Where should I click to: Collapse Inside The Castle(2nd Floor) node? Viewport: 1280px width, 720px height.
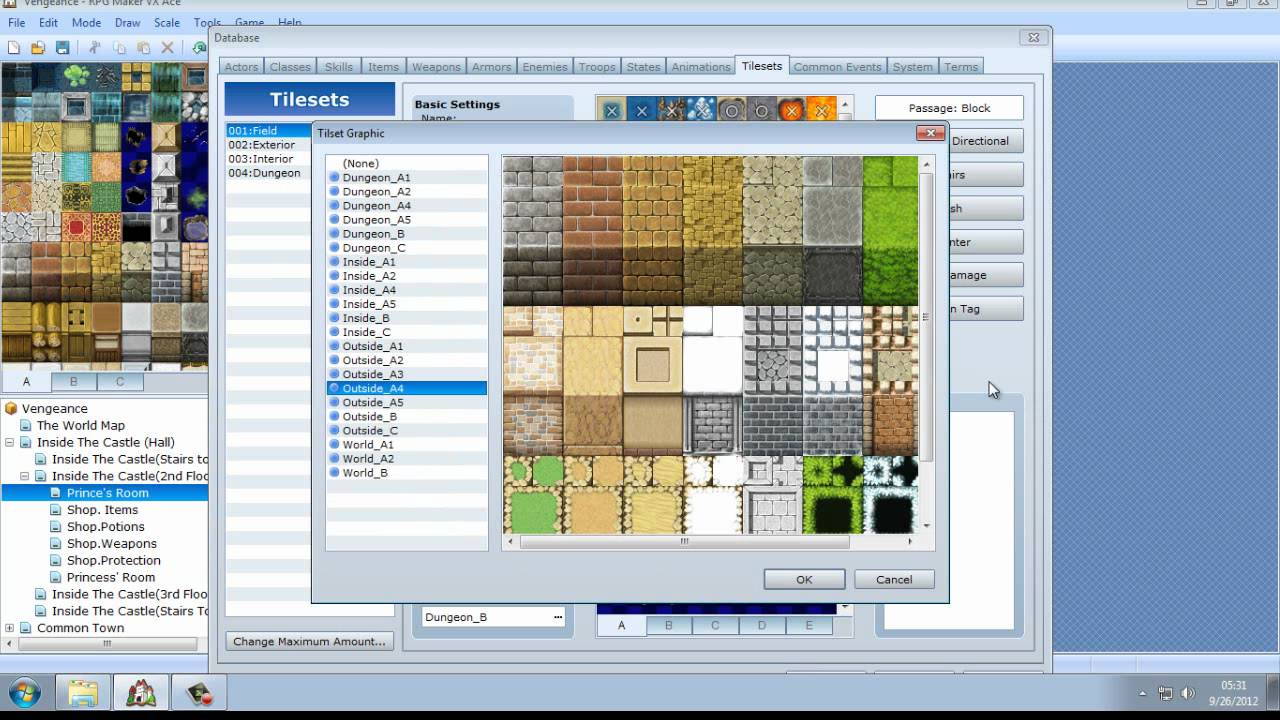(x=25, y=476)
